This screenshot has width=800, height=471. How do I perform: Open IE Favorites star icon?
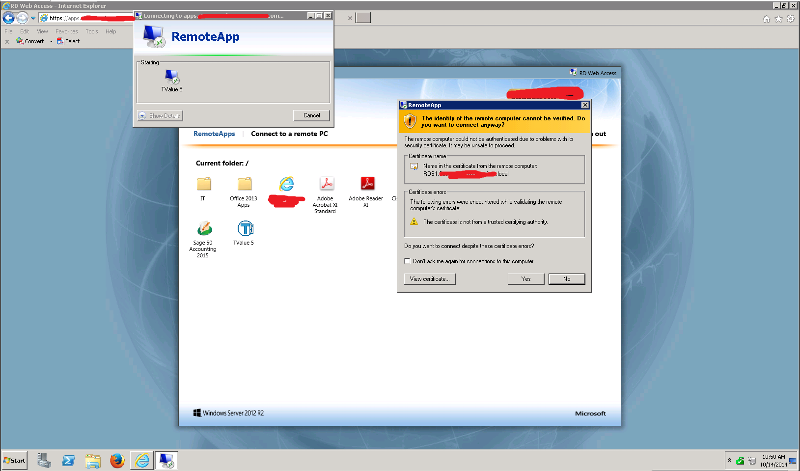point(779,19)
